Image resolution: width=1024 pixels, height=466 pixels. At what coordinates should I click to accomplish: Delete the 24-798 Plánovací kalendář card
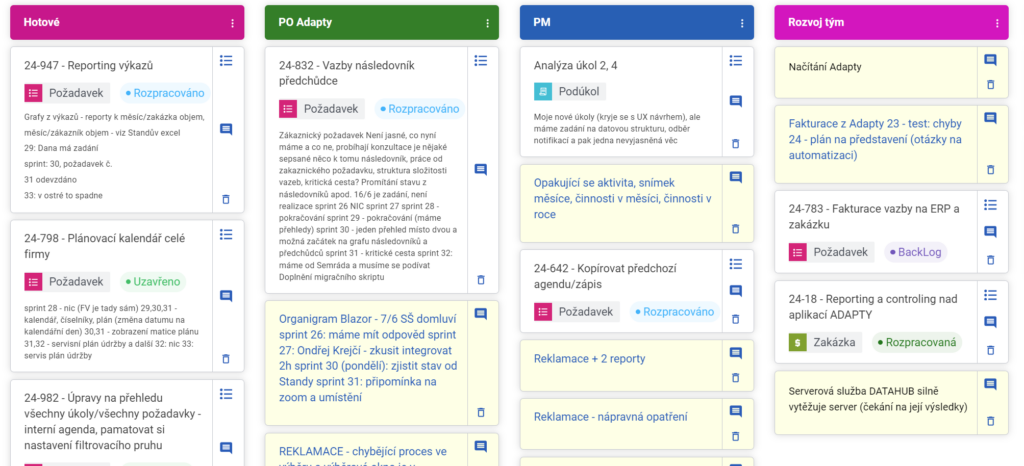pyautogui.click(x=226, y=359)
